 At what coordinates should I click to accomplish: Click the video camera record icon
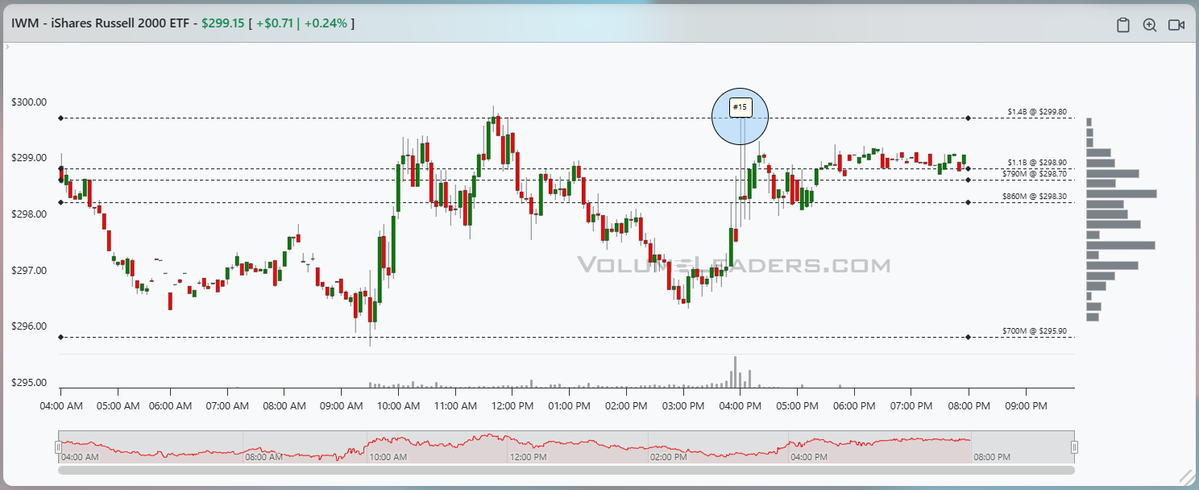pyautogui.click(x=1176, y=25)
